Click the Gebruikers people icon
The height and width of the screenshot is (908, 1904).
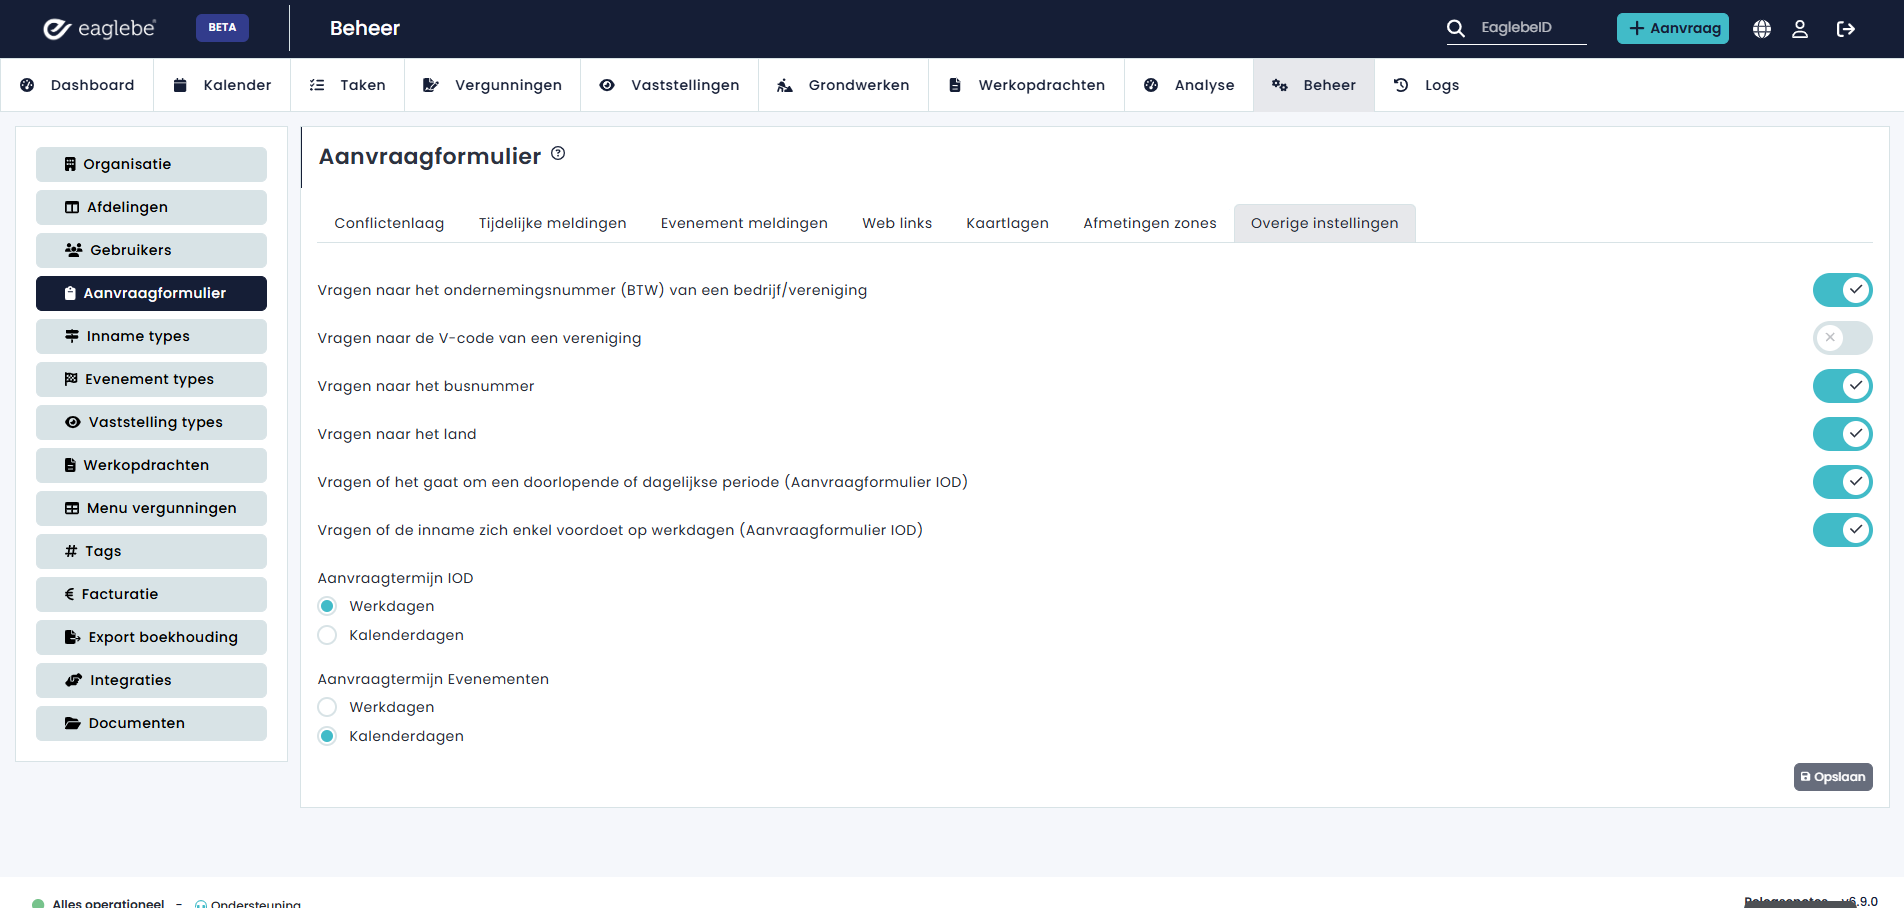(74, 250)
